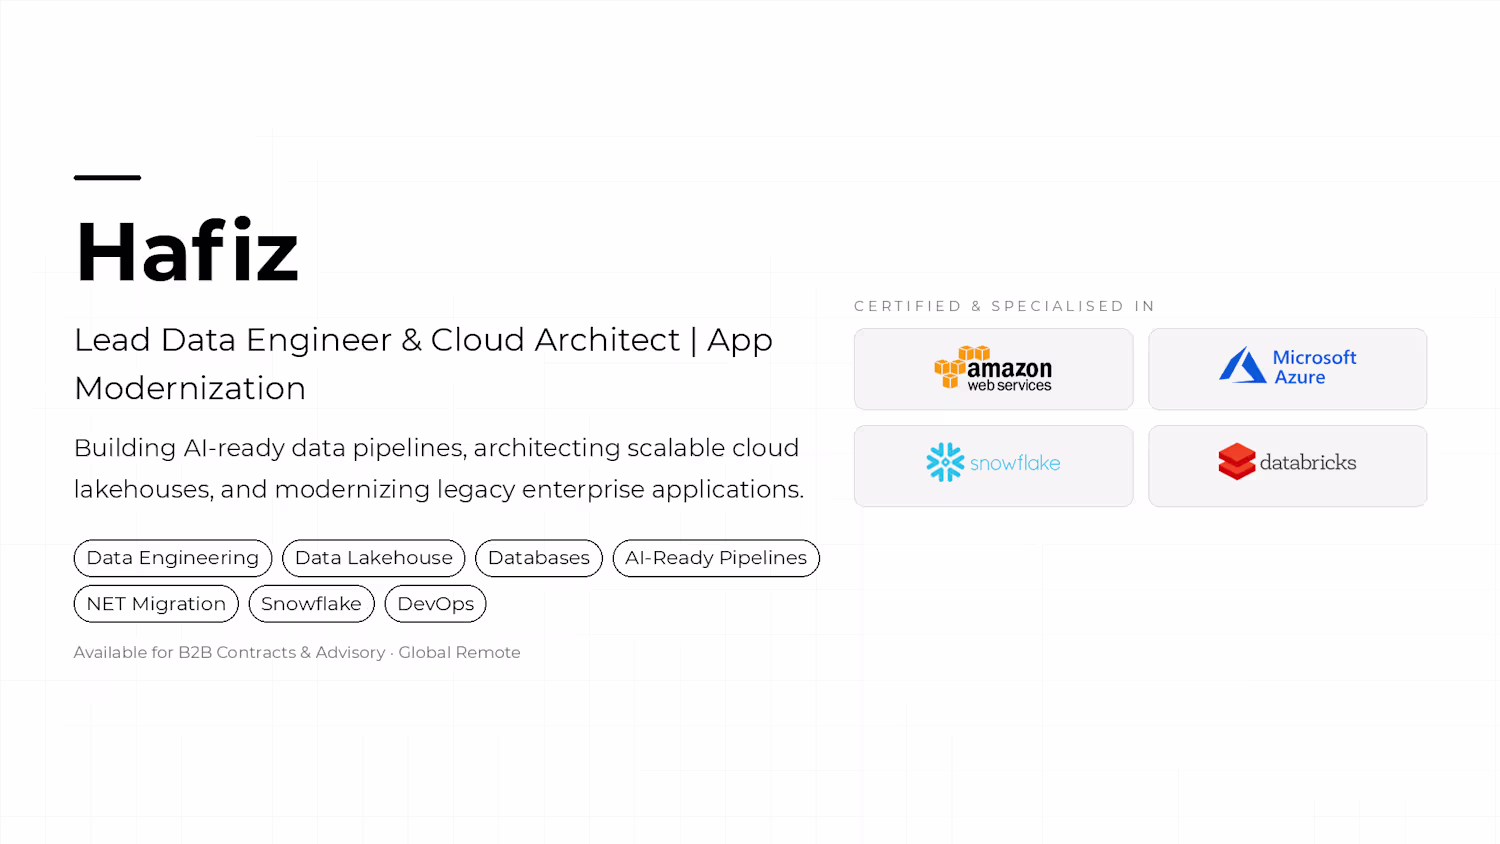Viewport: 1500px width, 844px height.
Task: Click the DevOps pill tag
Action: pos(436,604)
